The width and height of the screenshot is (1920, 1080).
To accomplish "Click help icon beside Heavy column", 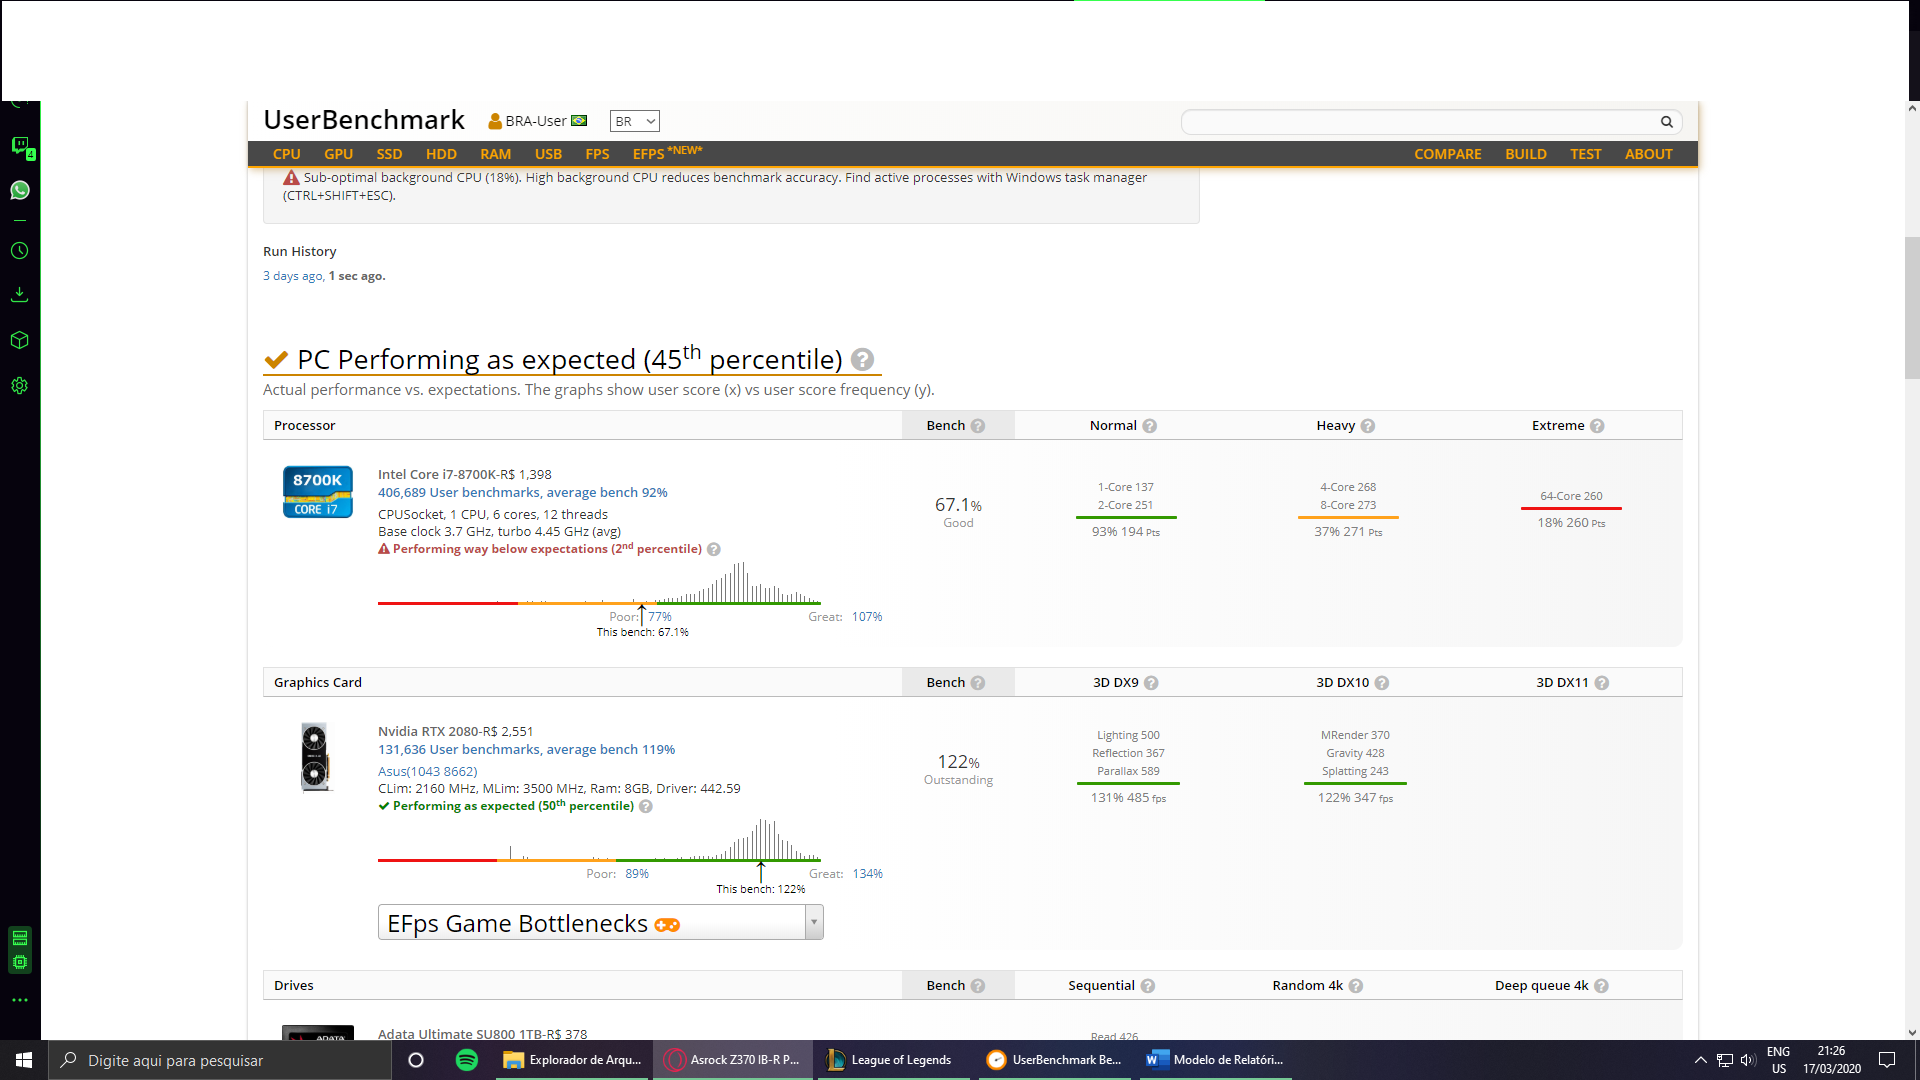I will 1368,426.
